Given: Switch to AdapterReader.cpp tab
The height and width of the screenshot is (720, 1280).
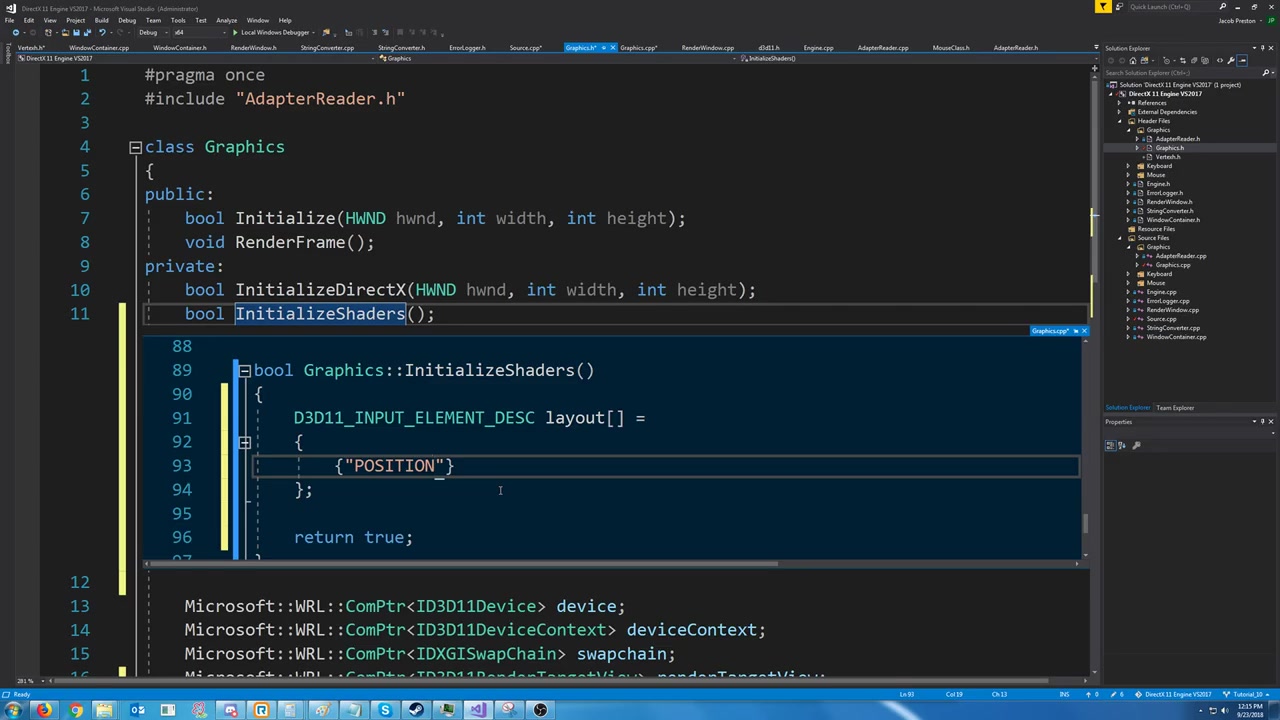Looking at the screenshot, I should pos(883,47).
